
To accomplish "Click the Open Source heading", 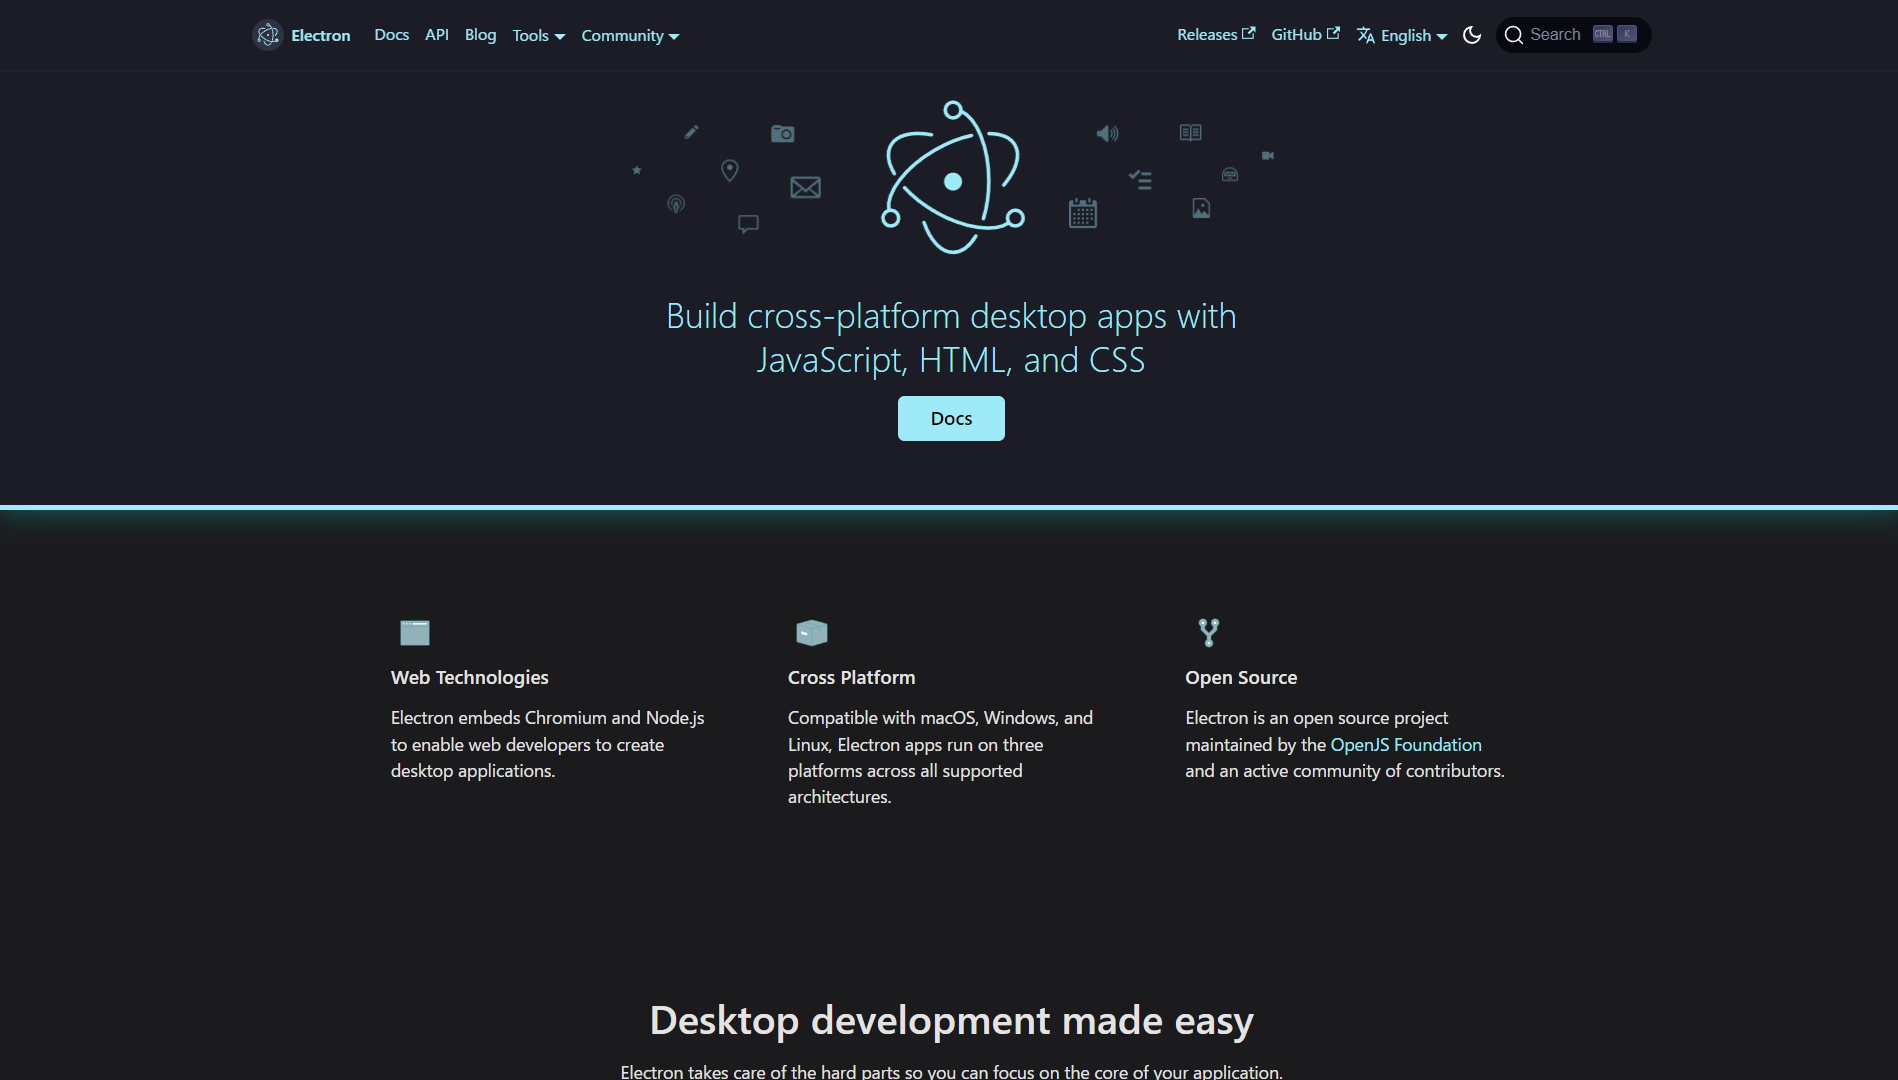I will 1241,677.
